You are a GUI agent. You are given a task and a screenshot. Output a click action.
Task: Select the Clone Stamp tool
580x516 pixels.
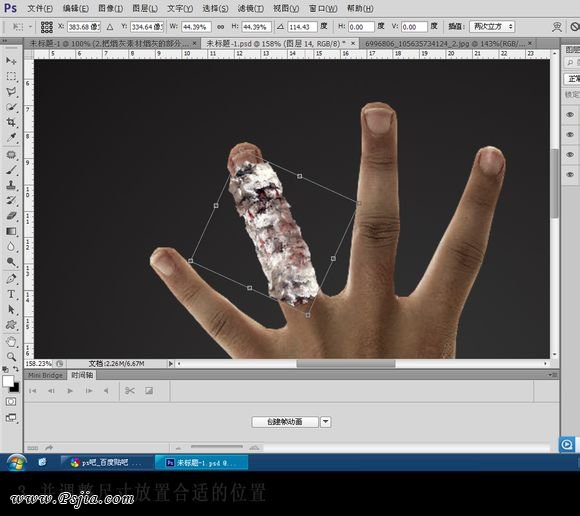(x=11, y=185)
